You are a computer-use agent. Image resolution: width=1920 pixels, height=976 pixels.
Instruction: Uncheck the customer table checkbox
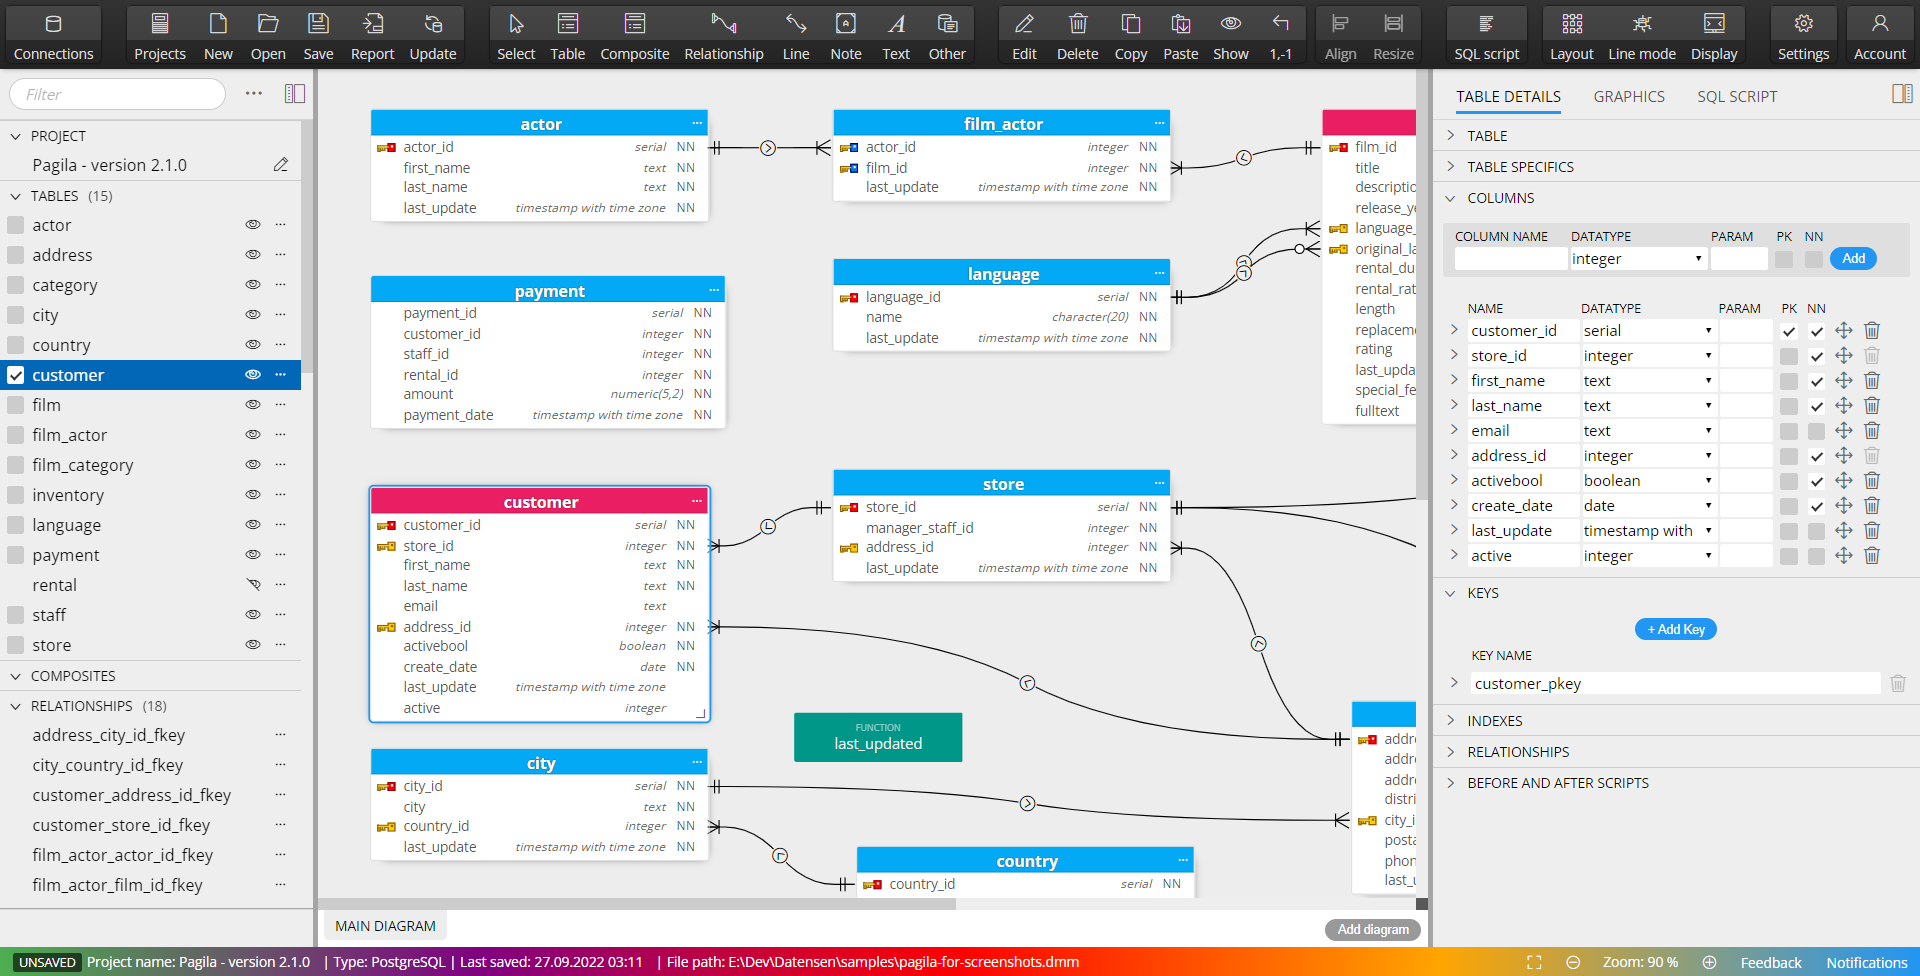[15, 375]
